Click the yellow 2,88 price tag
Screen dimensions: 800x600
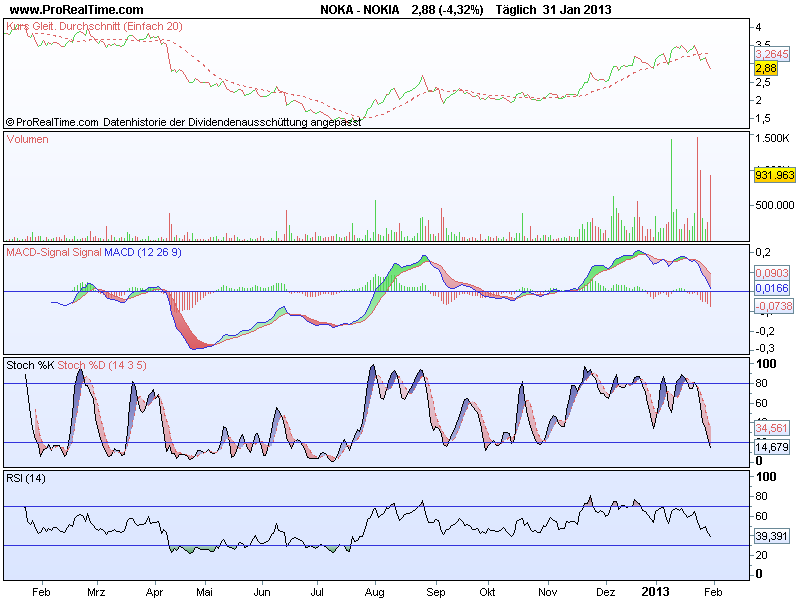tap(766, 68)
